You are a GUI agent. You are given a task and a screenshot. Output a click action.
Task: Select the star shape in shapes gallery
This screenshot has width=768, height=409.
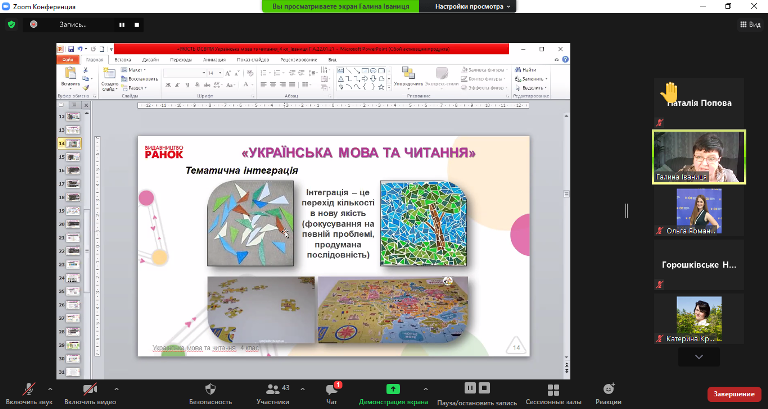381,87
